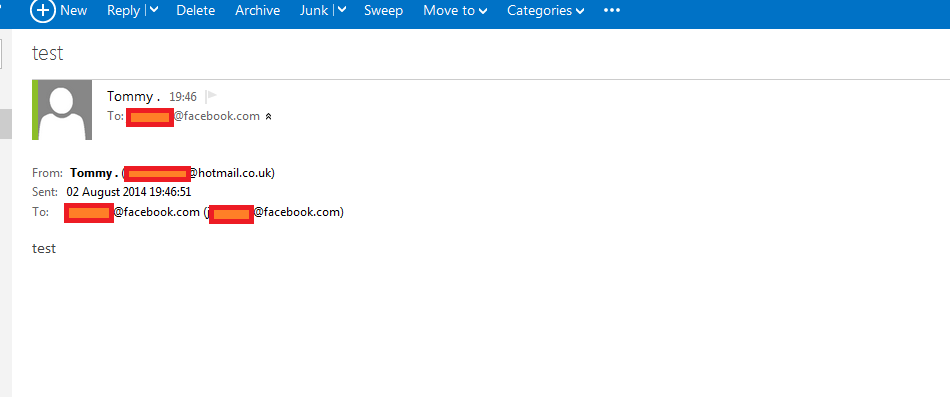Click the New text label
The height and width of the screenshot is (397, 950).
[74, 10]
